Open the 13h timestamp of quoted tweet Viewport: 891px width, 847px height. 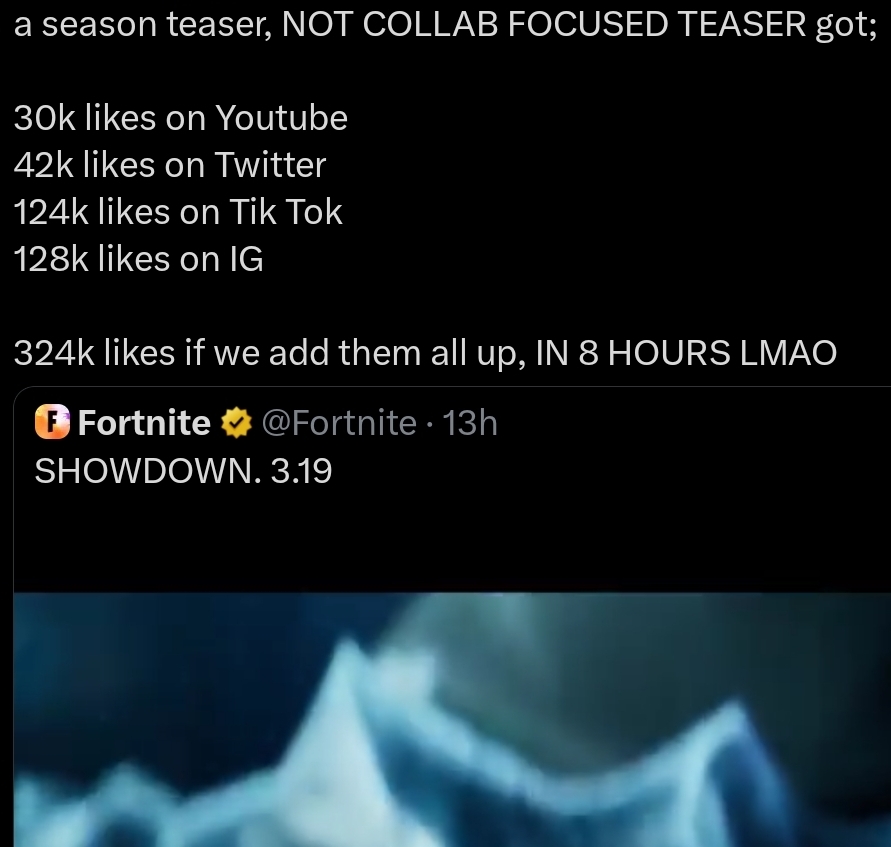[469, 423]
